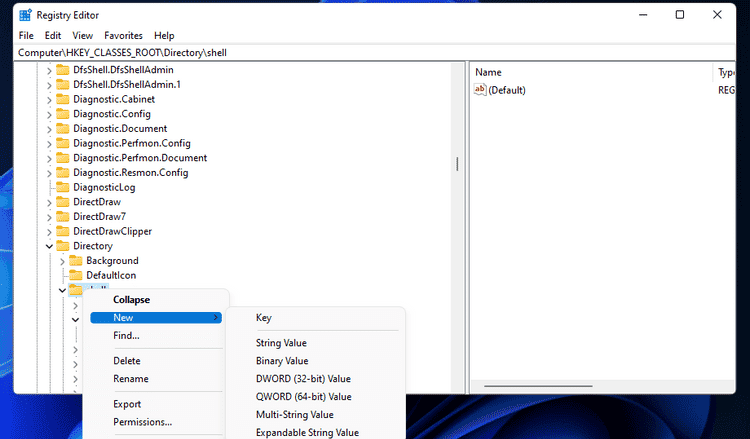This screenshot has height=439, width=750.
Task: Select the DefaultIcon key label
Action: point(111,275)
